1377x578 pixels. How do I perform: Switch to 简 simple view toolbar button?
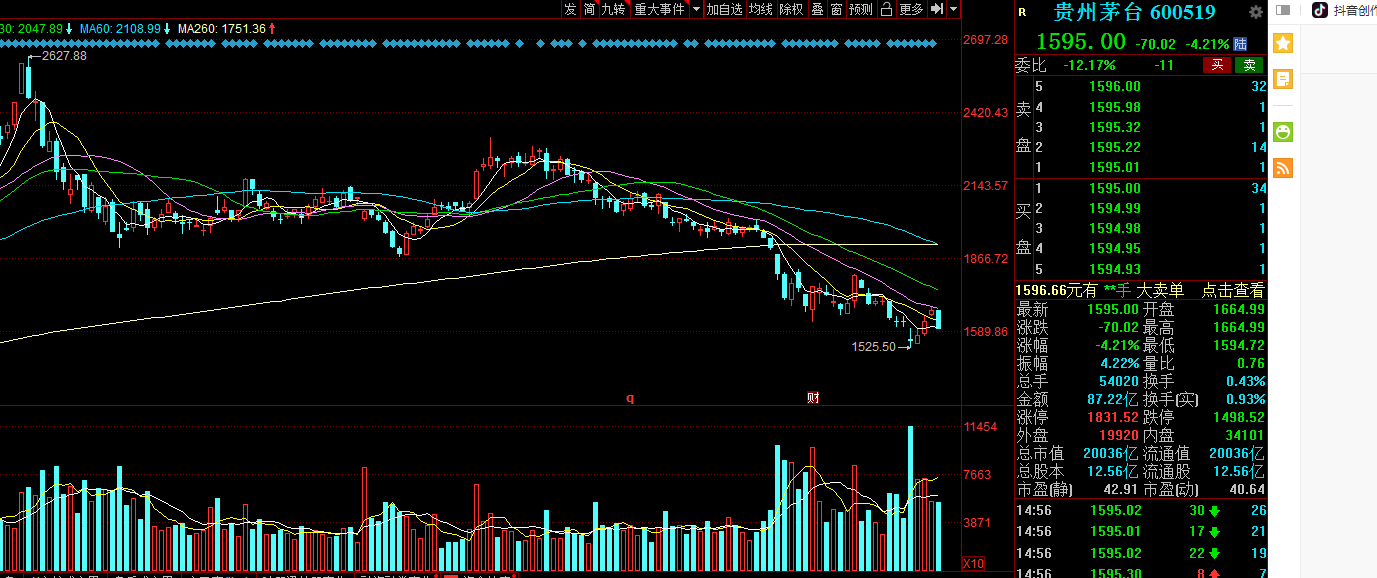click(x=590, y=9)
